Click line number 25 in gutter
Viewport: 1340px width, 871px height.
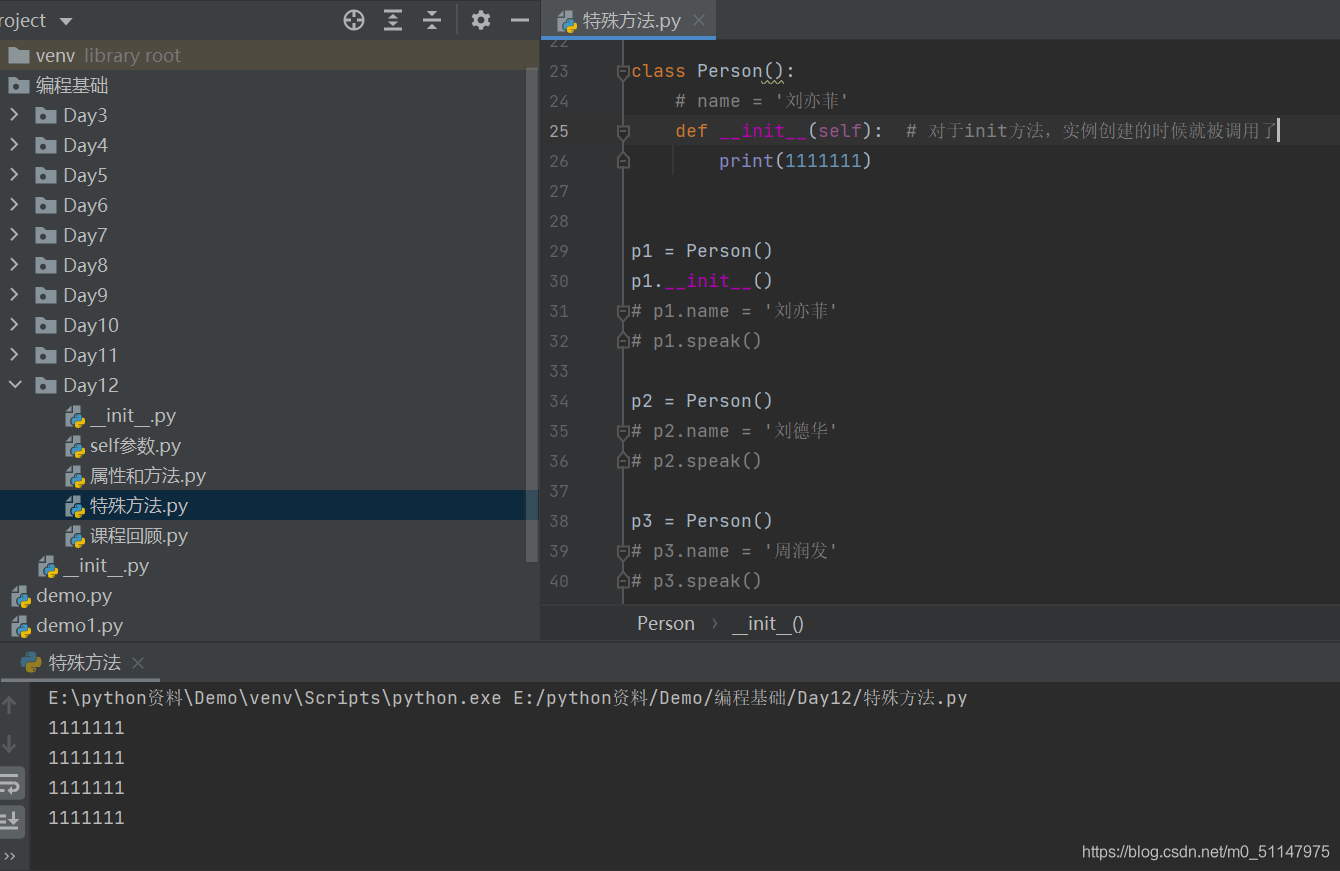[x=558, y=131]
